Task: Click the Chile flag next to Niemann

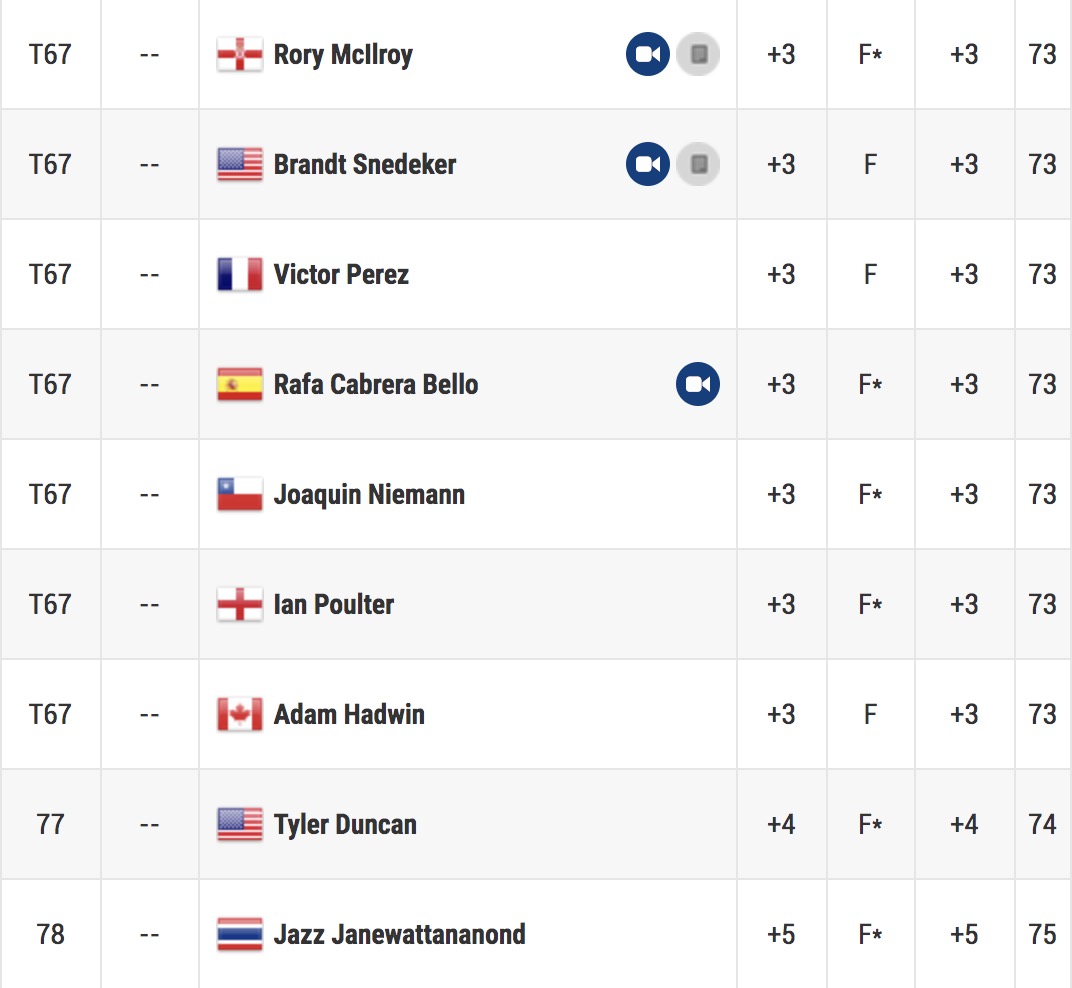Action: pos(239,494)
